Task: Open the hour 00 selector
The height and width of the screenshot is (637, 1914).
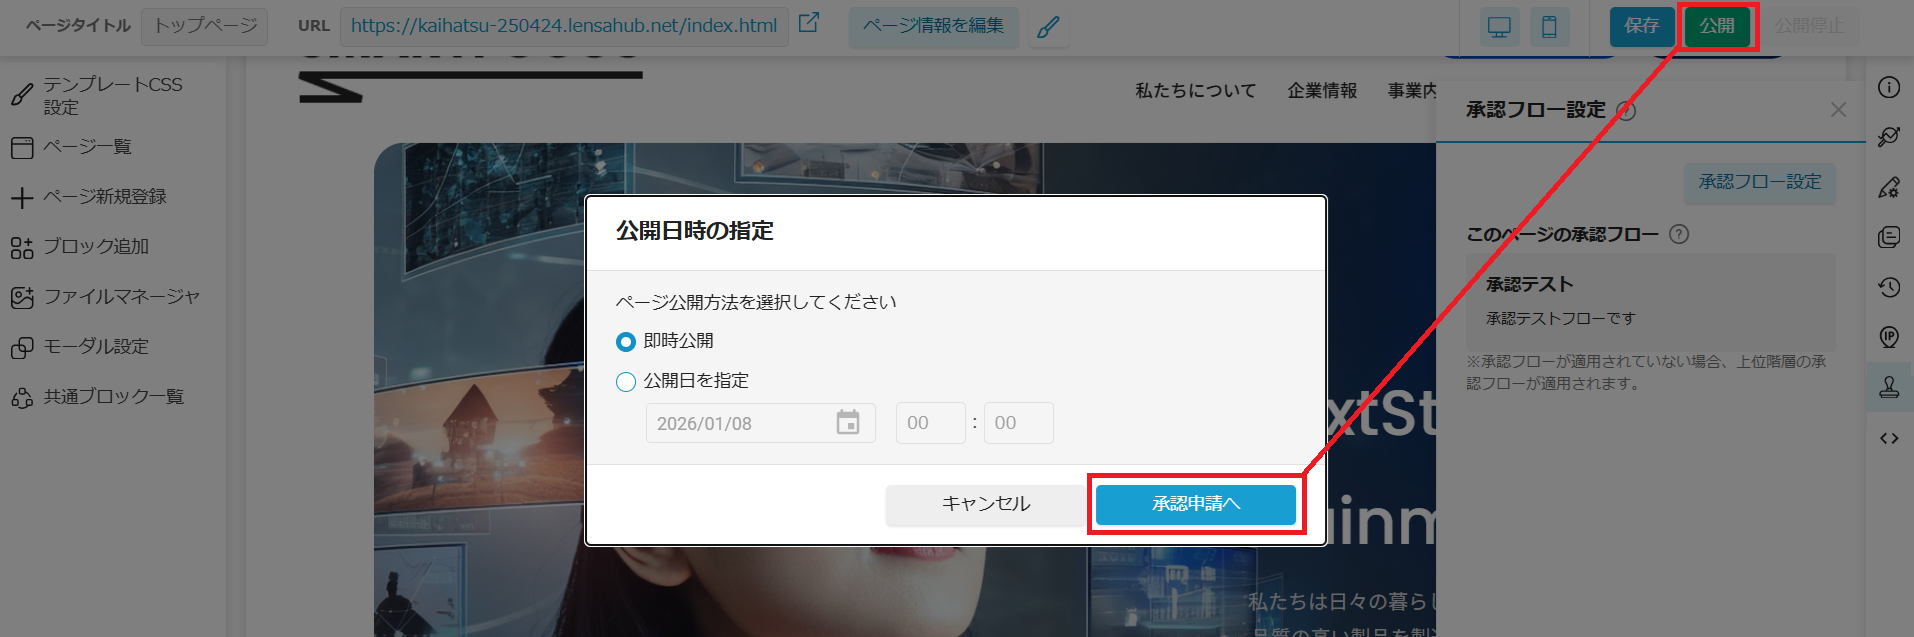Action: 931,423
